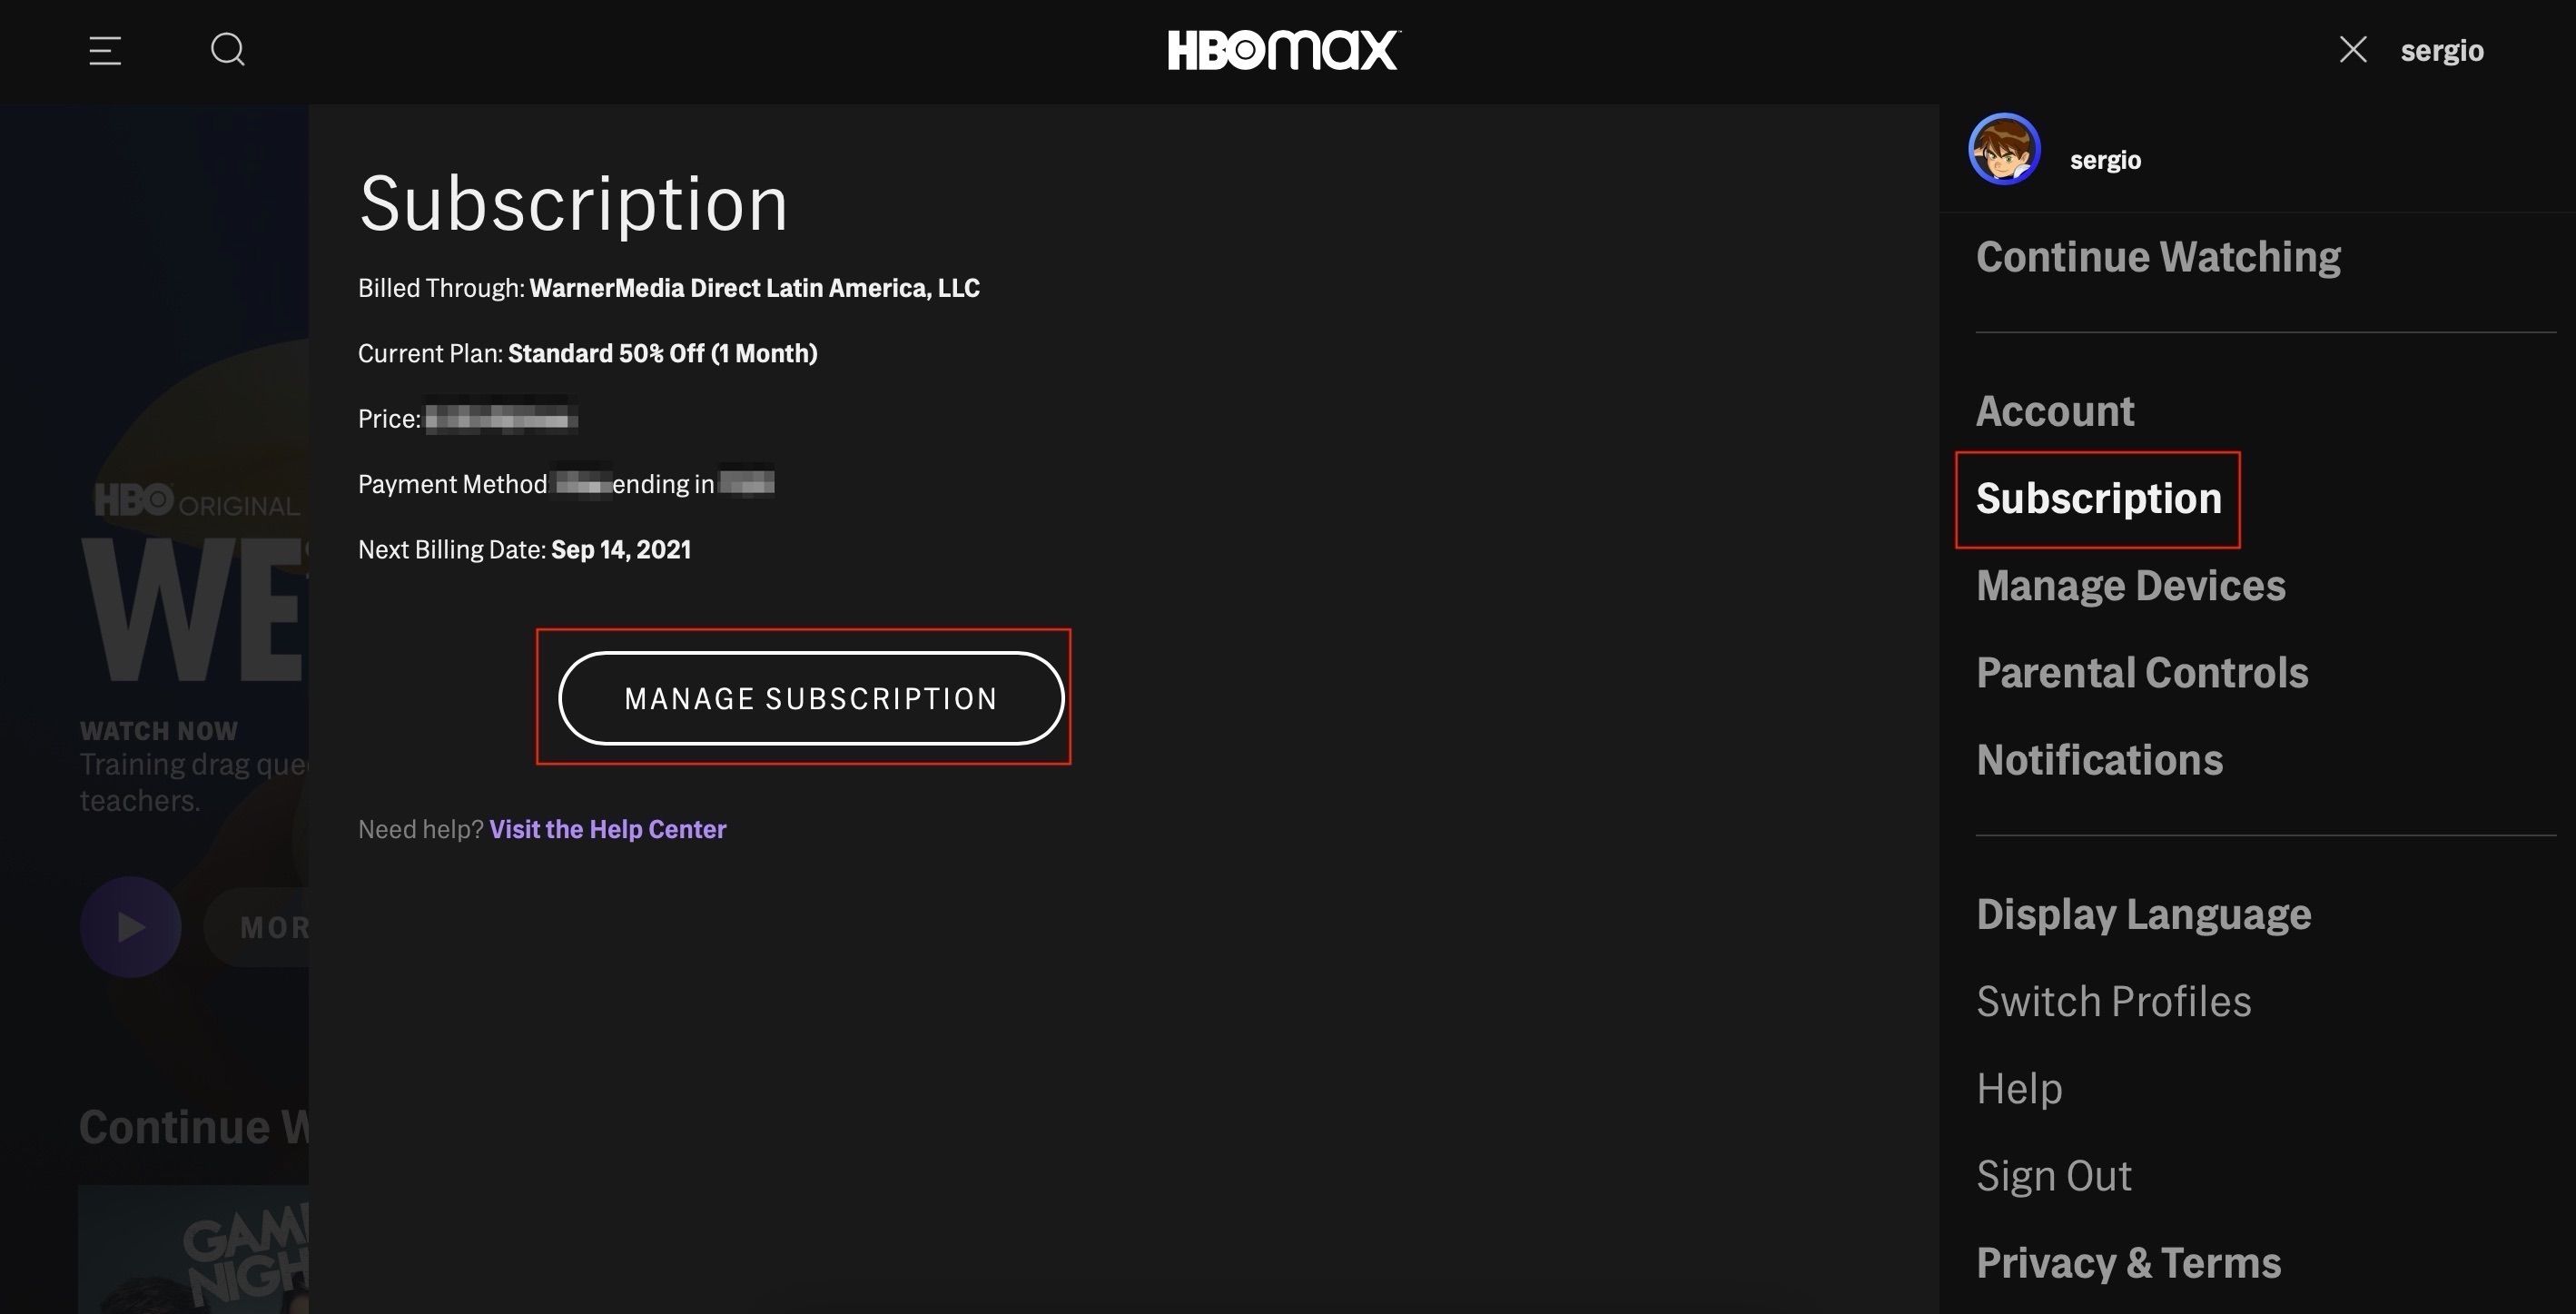Click the Manage Subscription button
Image resolution: width=2576 pixels, height=1314 pixels.
click(x=810, y=698)
